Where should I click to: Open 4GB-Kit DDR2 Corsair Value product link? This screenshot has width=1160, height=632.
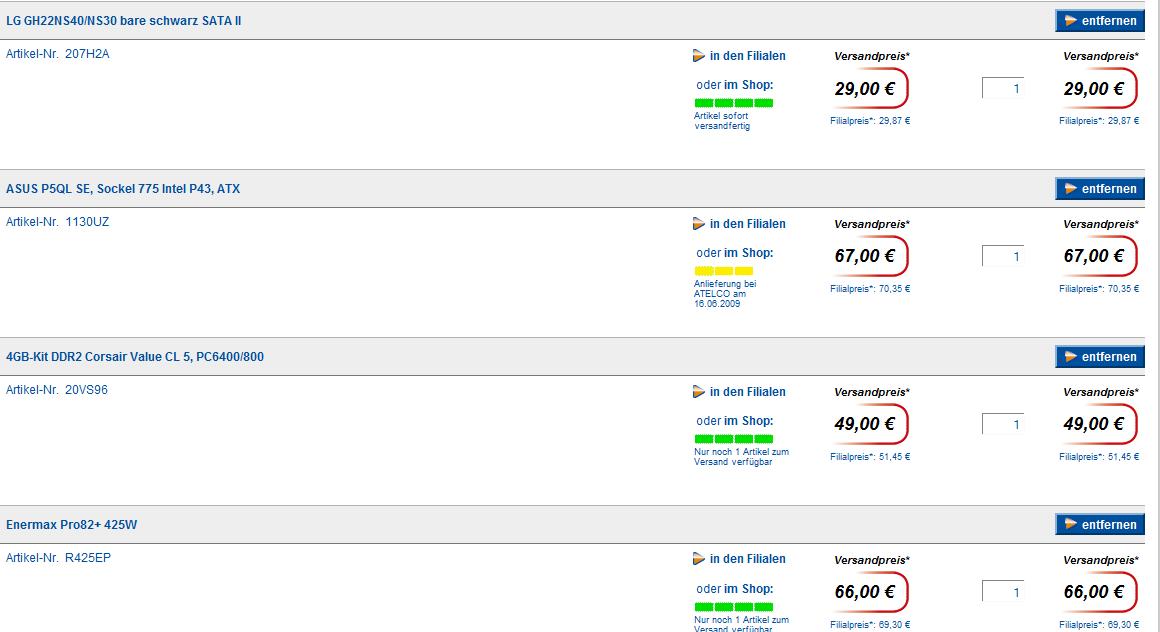(135, 357)
